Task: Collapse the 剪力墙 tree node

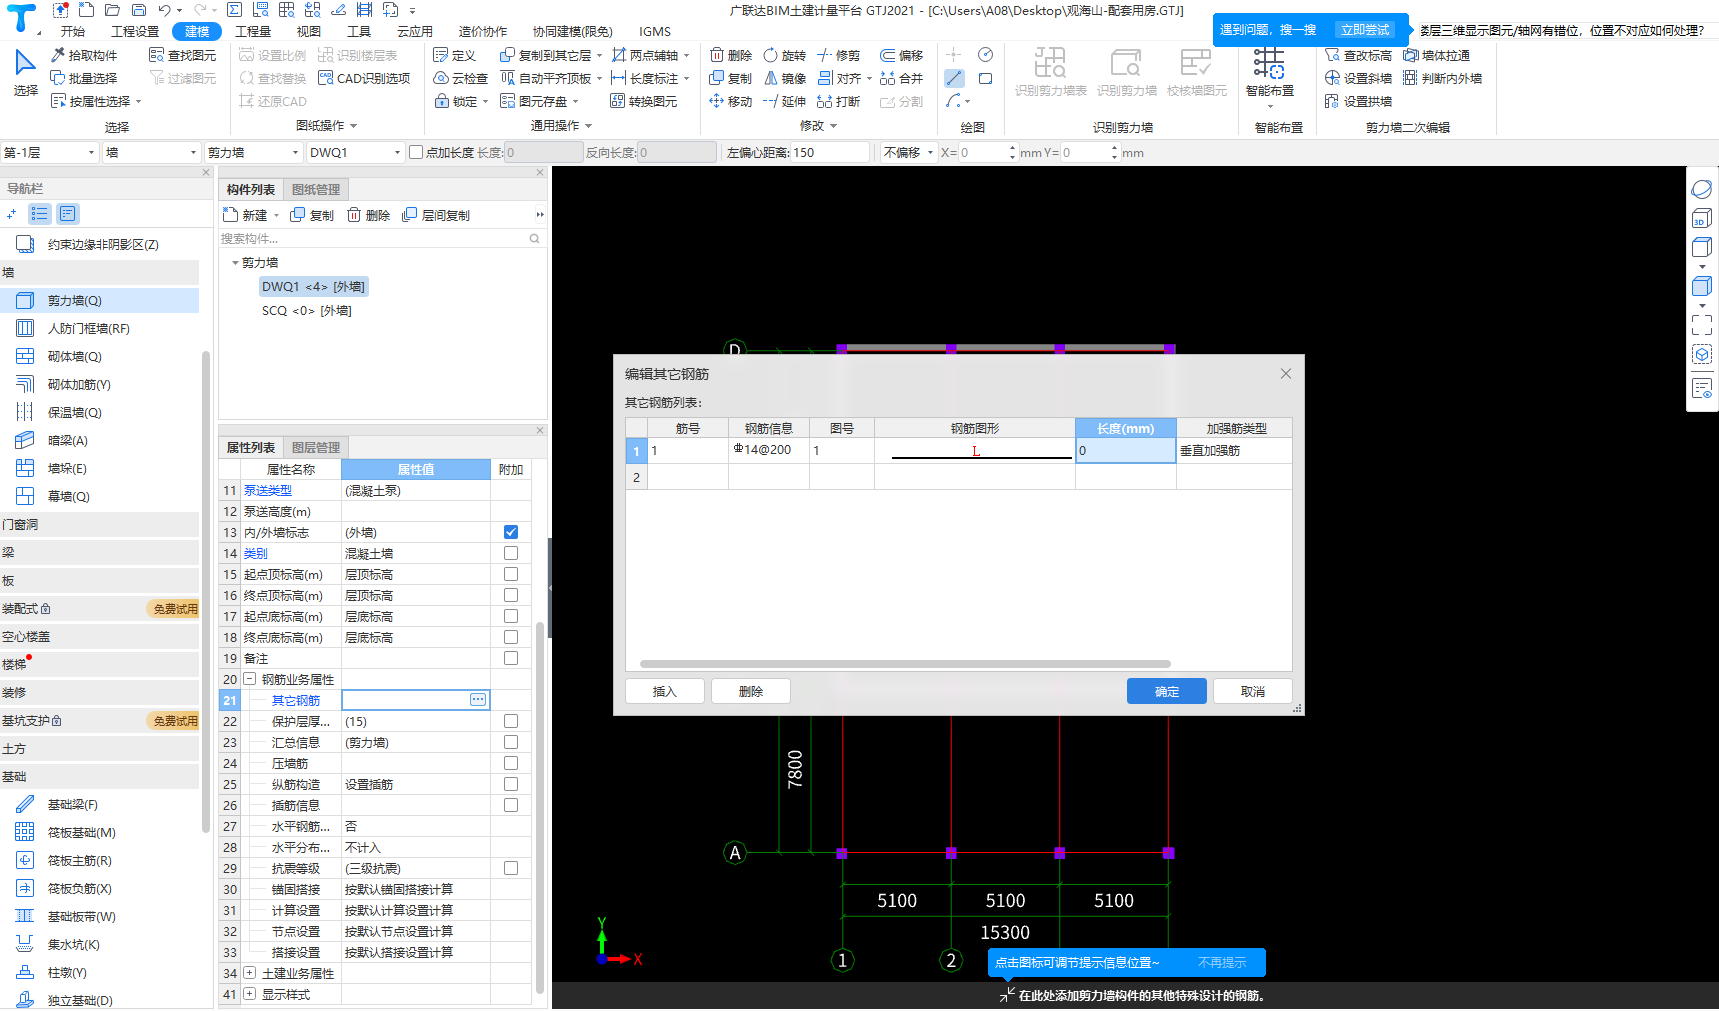Action: pyautogui.click(x=235, y=263)
